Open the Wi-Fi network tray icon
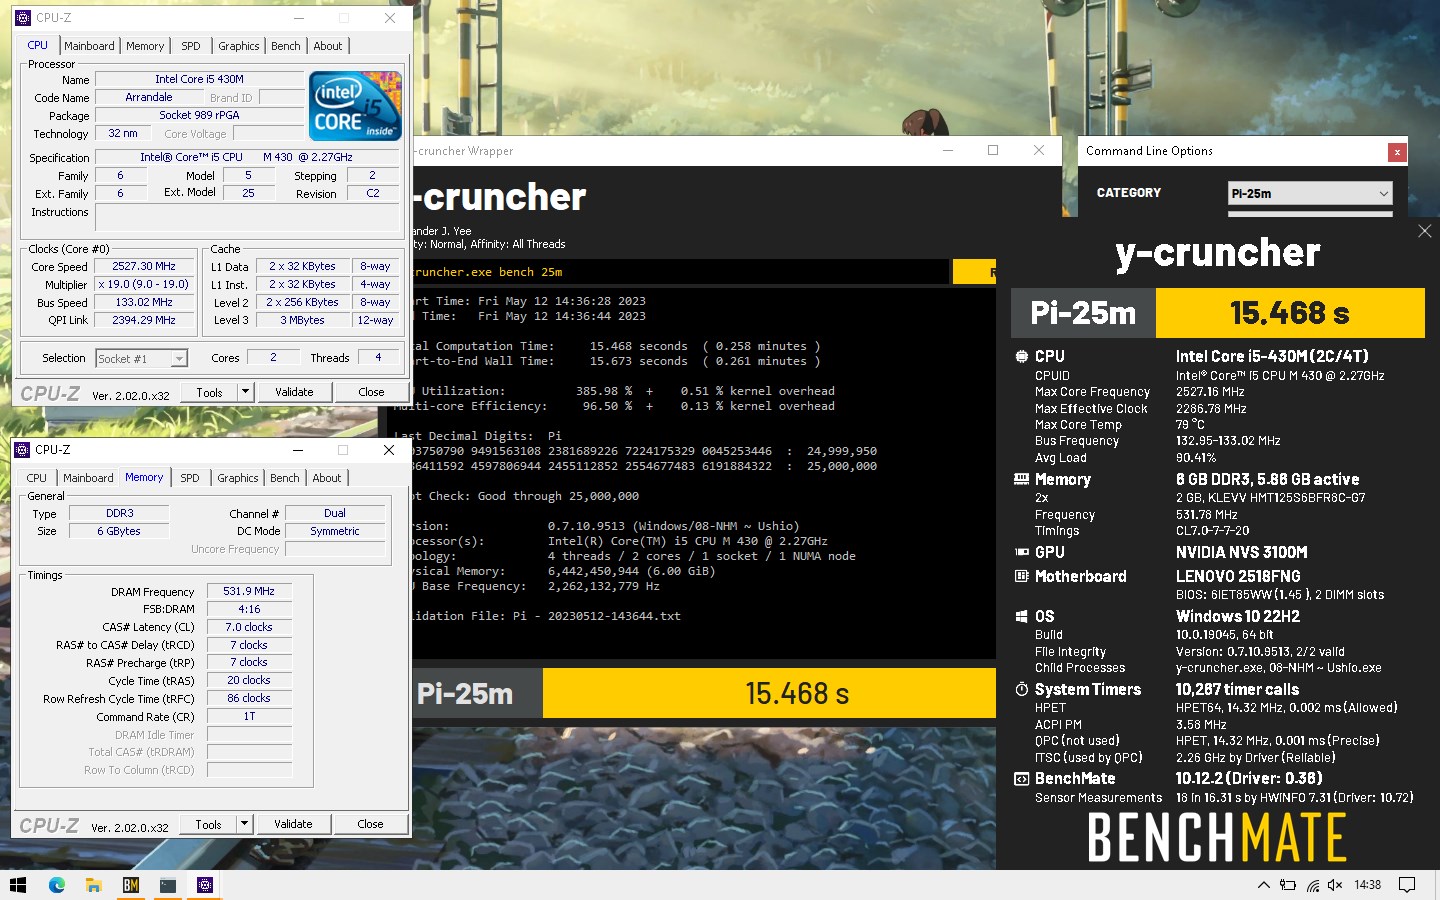The image size is (1440, 900). [x=1313, y=885]
